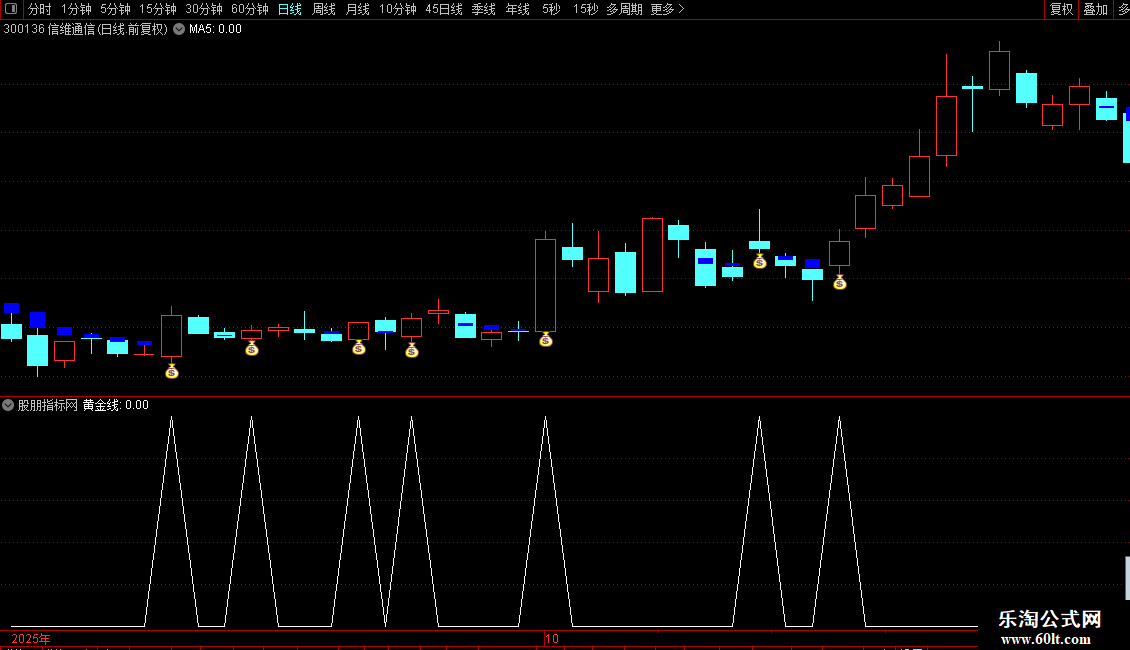Select the 10分钟 period tab
The height and width of the screenshot is (650, 1130).
(398, 9)
